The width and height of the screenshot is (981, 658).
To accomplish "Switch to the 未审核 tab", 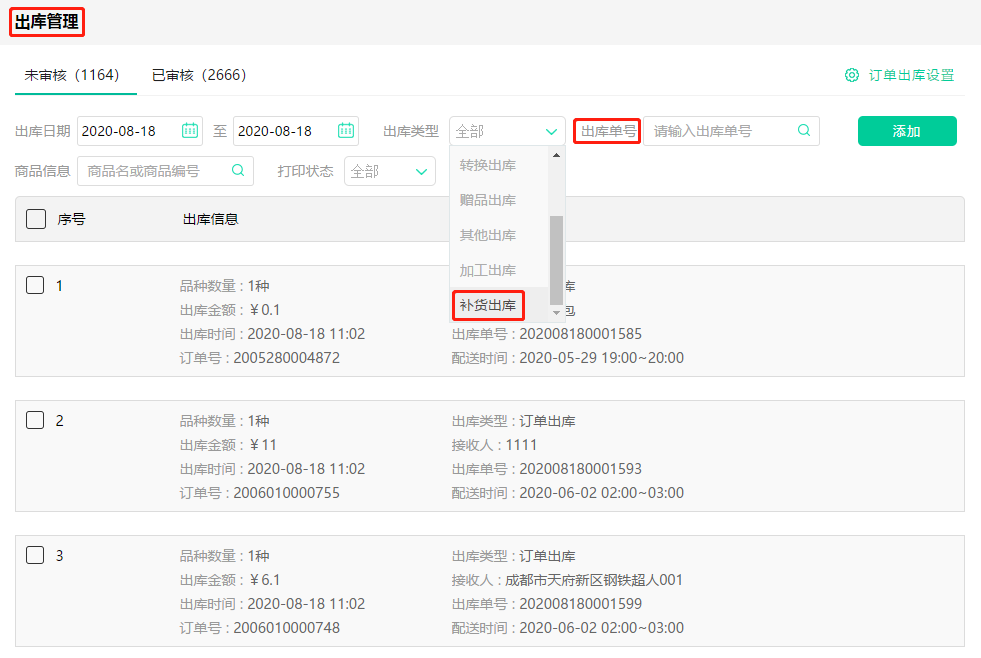I will (x=76, y=75).
